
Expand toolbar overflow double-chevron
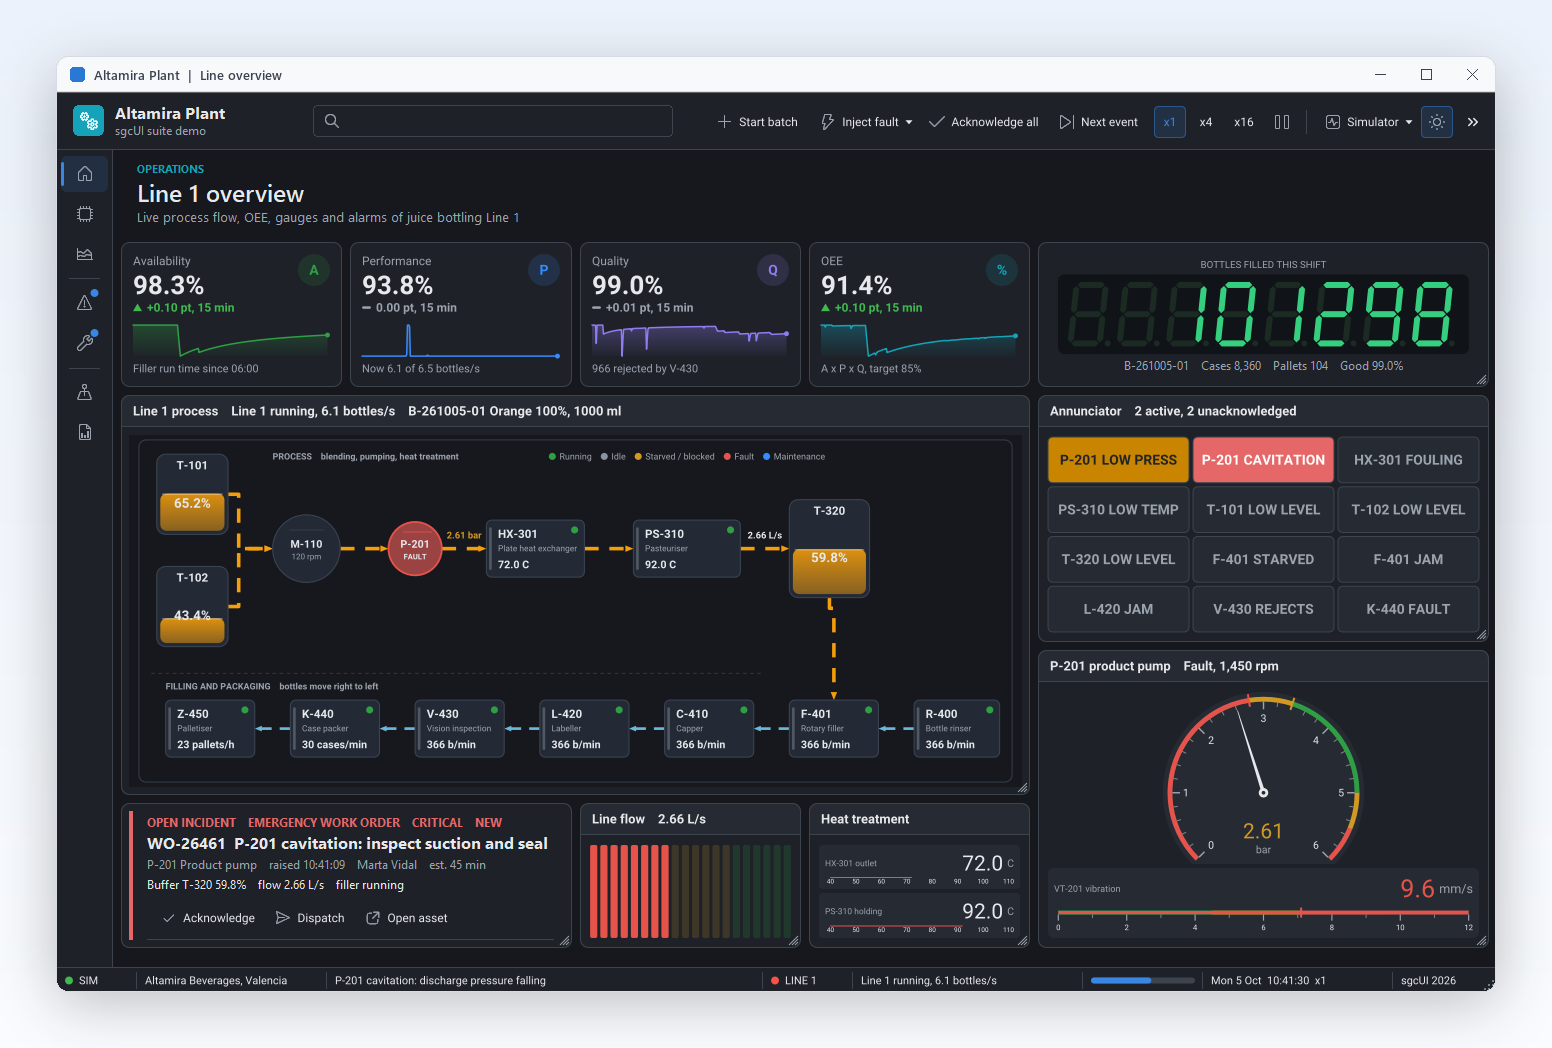(x=1473, y=122)
